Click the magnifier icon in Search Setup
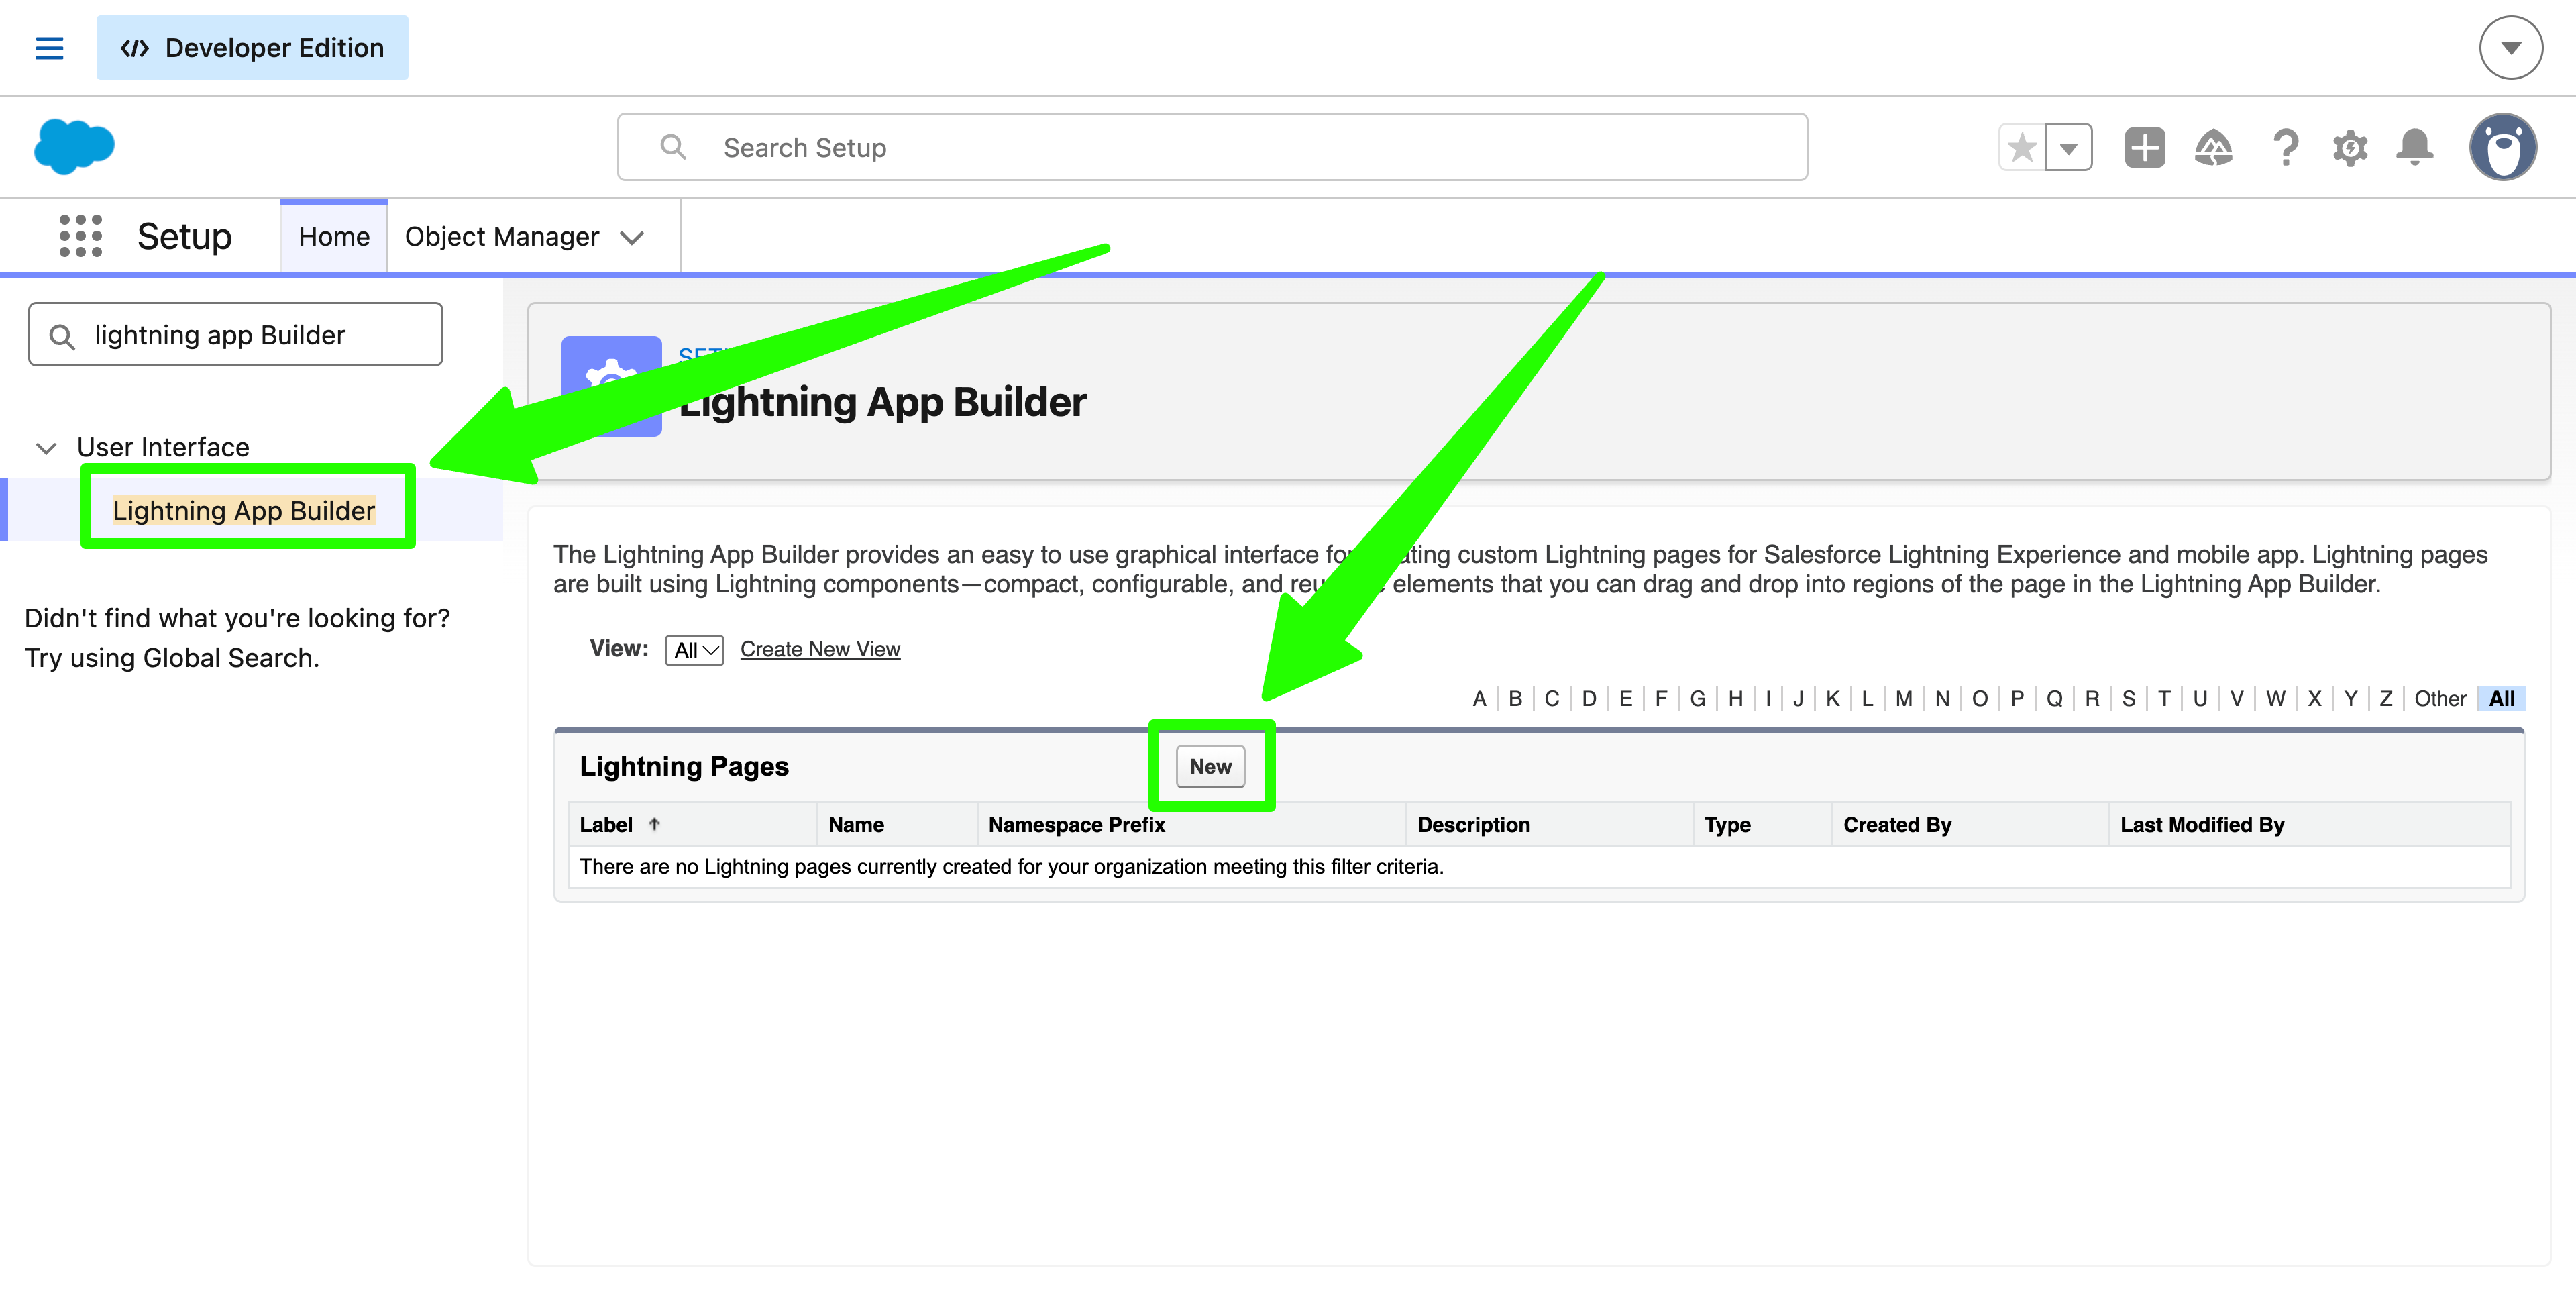The image size is (2576, 1291). (x=673, y=147)
